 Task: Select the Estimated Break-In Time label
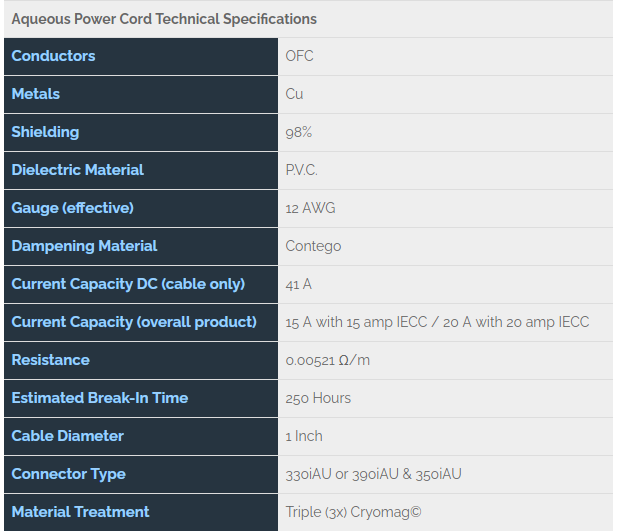click(x=100, y=398)
